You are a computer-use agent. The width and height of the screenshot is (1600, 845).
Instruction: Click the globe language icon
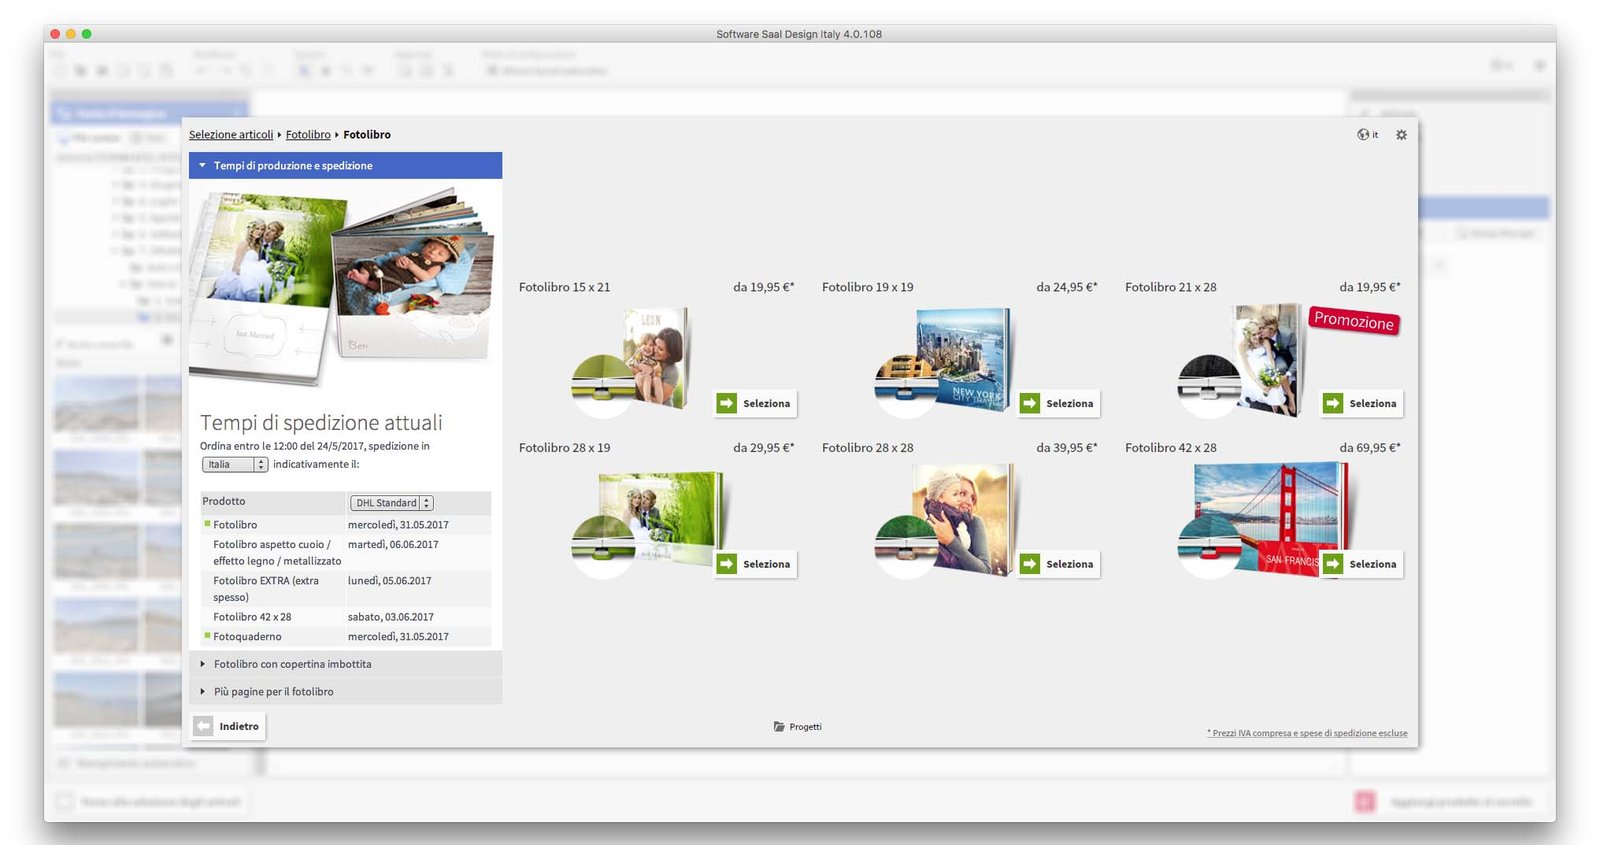[1363, 135]
